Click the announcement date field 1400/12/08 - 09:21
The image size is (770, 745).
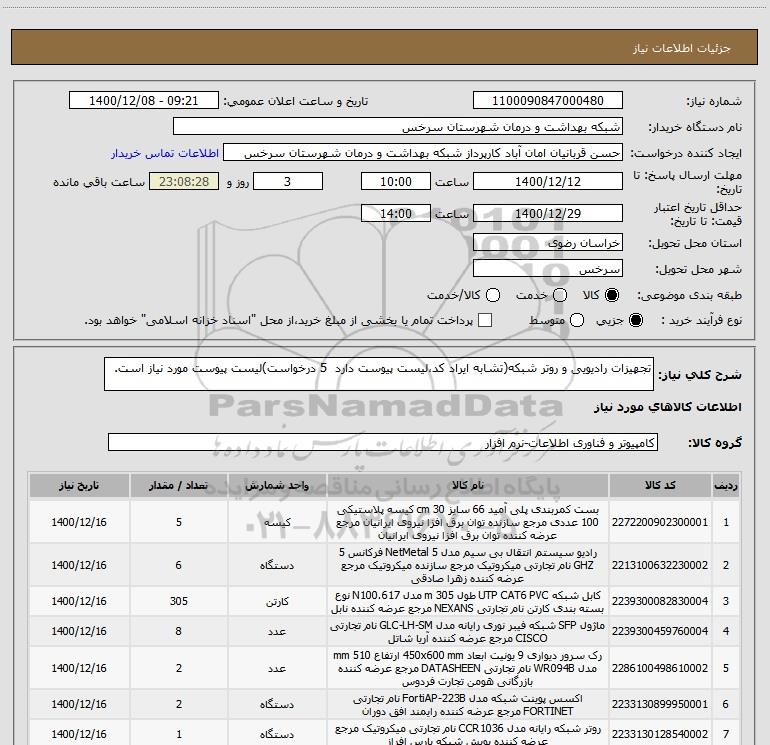click(x=143, y=101)
